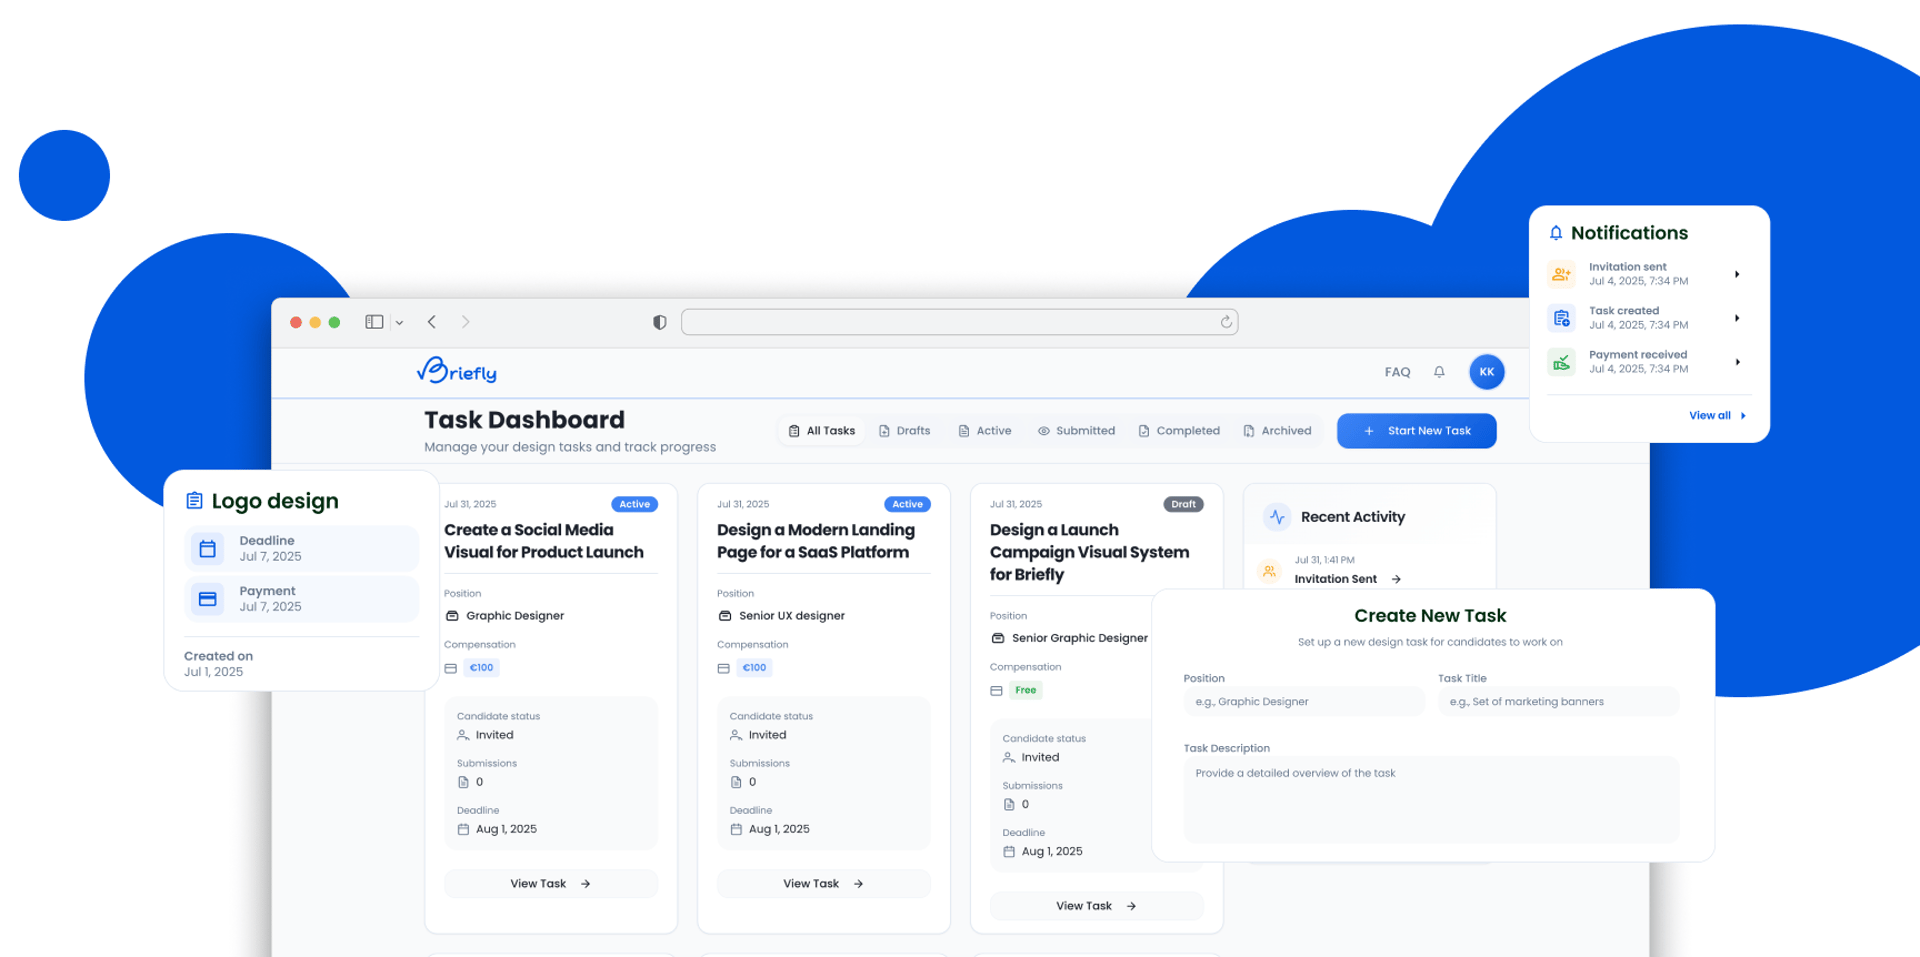Click the Invitation Sent activity user icon
1920x957 pixels.
(1269, 571)
